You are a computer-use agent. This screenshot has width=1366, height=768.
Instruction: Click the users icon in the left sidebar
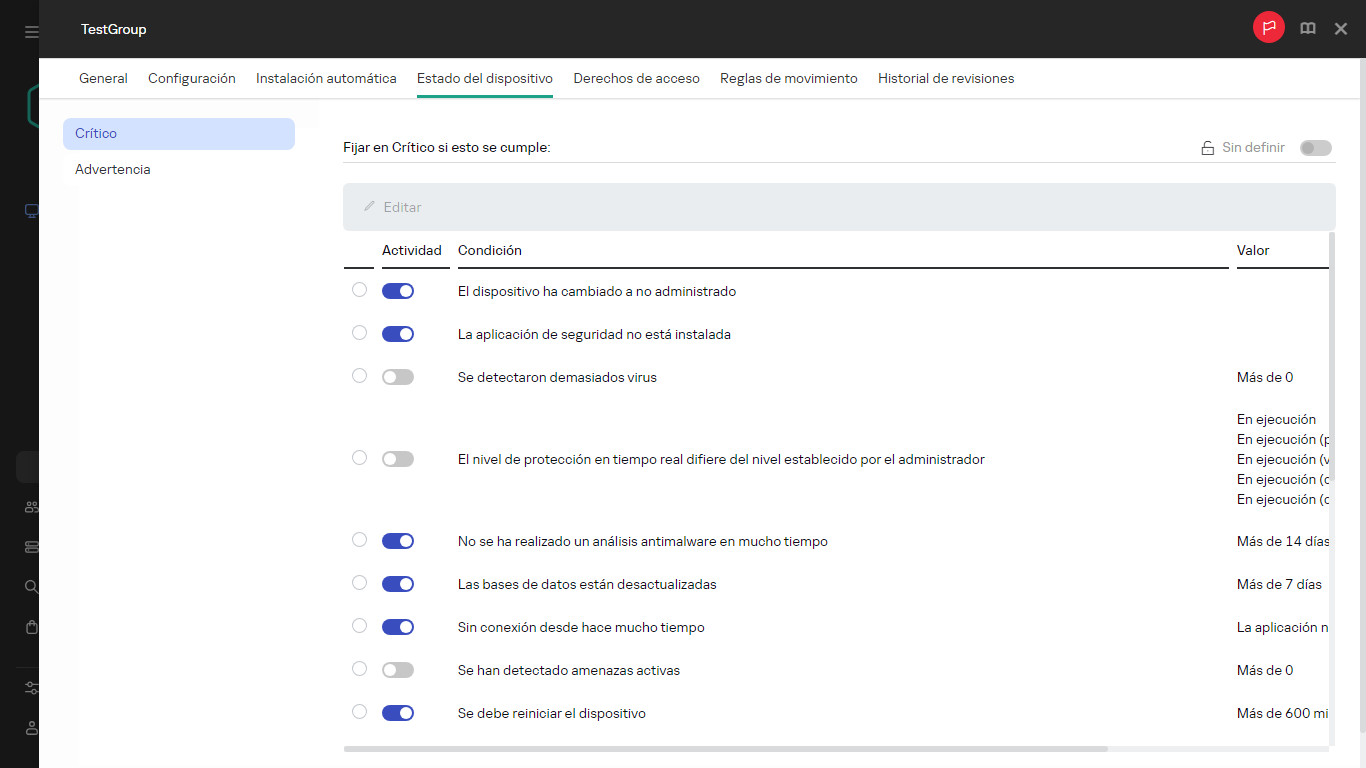(30, 507)
